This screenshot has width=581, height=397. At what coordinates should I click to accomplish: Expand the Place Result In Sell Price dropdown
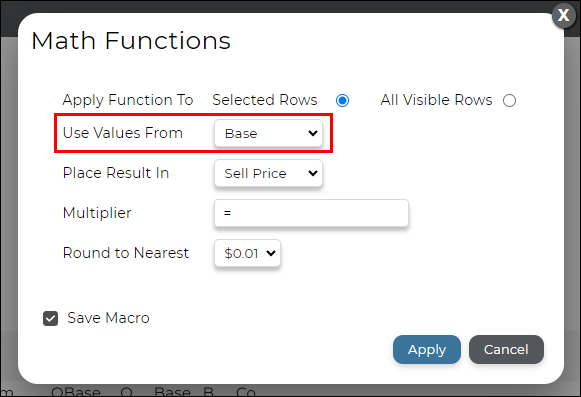coord(268,173)
